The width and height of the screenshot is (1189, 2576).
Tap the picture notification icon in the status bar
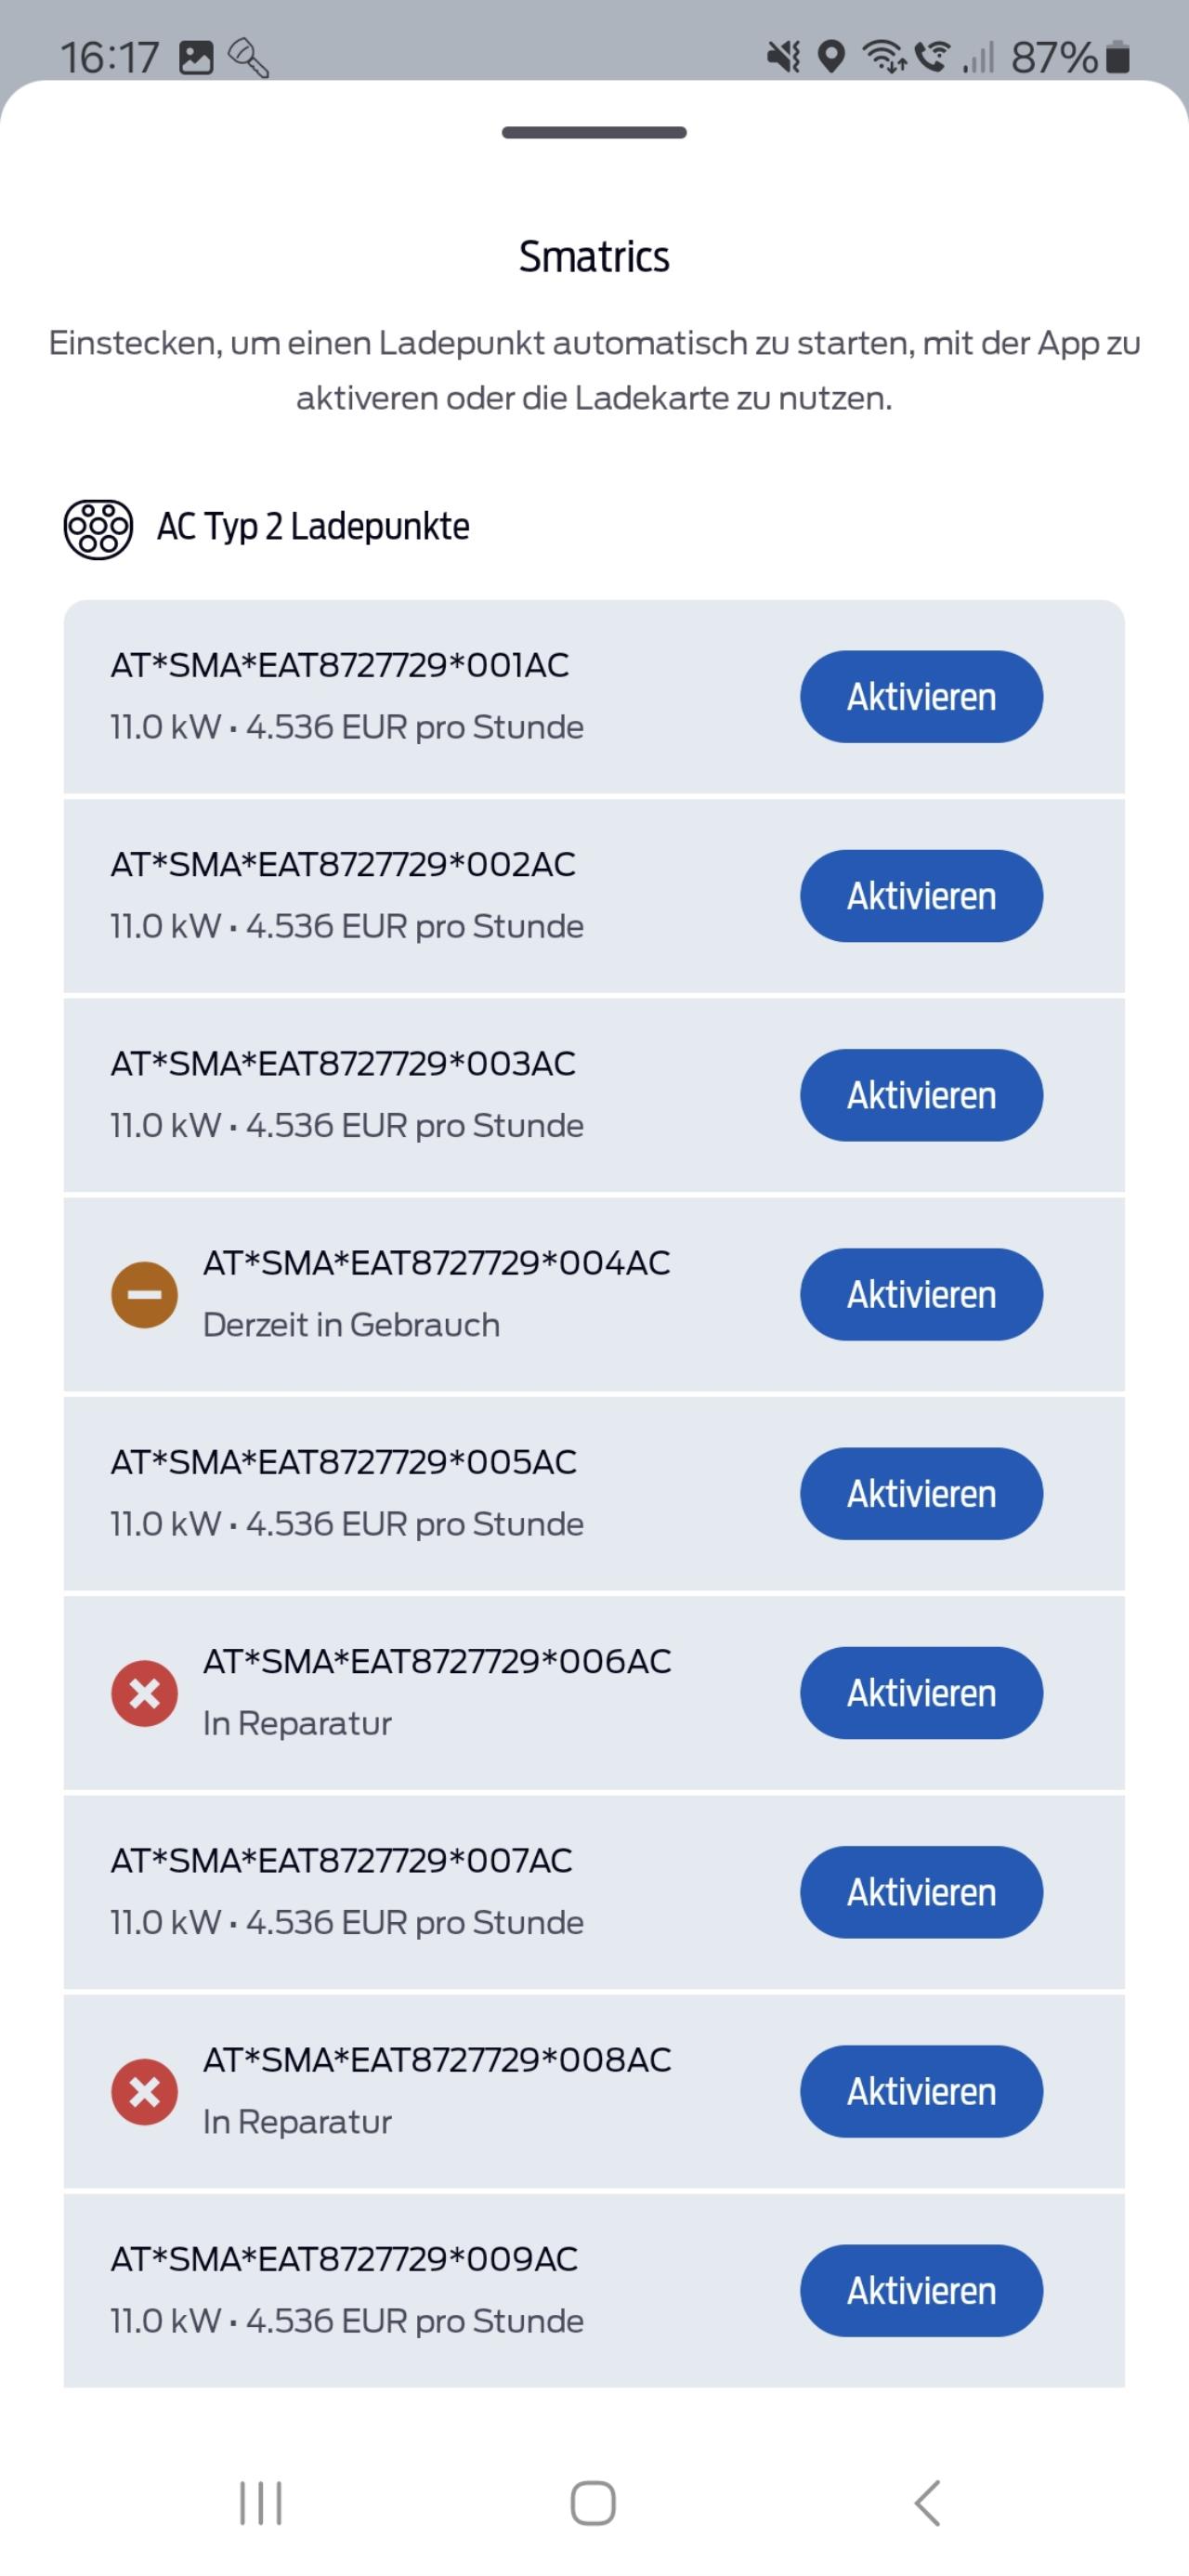(196, 58)
